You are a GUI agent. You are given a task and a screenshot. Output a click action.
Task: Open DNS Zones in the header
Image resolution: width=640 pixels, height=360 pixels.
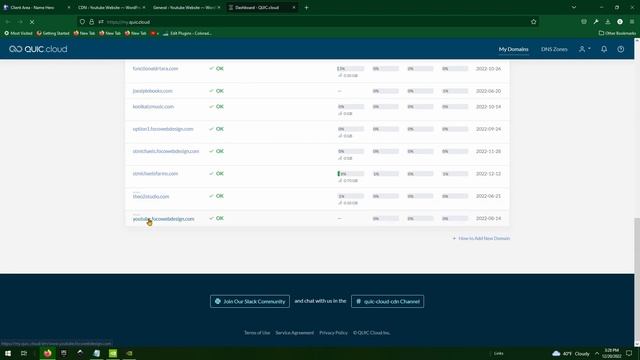pos(554,49)
